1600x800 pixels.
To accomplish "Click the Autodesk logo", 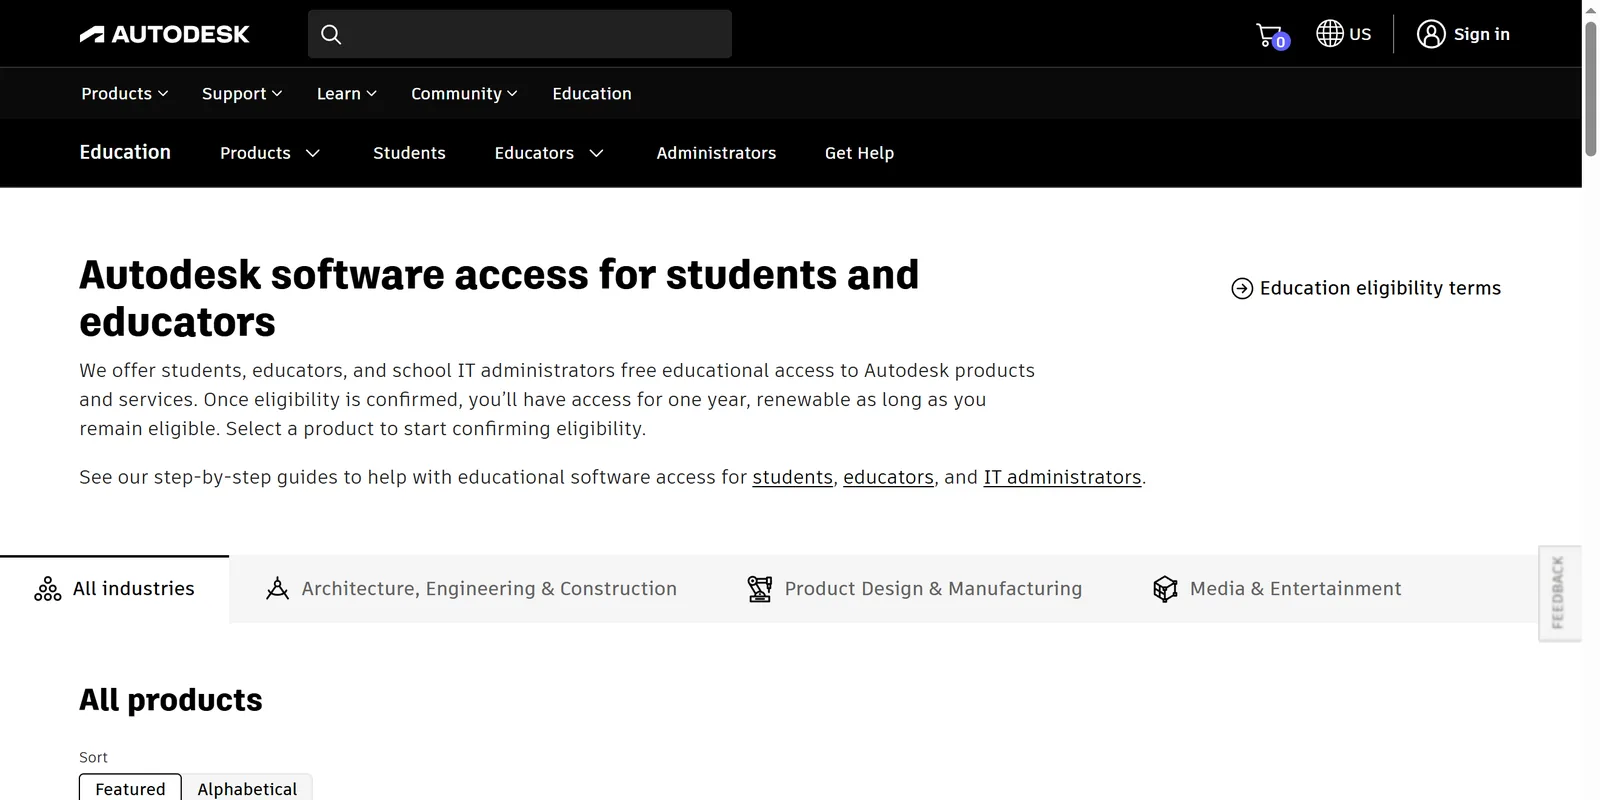I will point(165,34).
